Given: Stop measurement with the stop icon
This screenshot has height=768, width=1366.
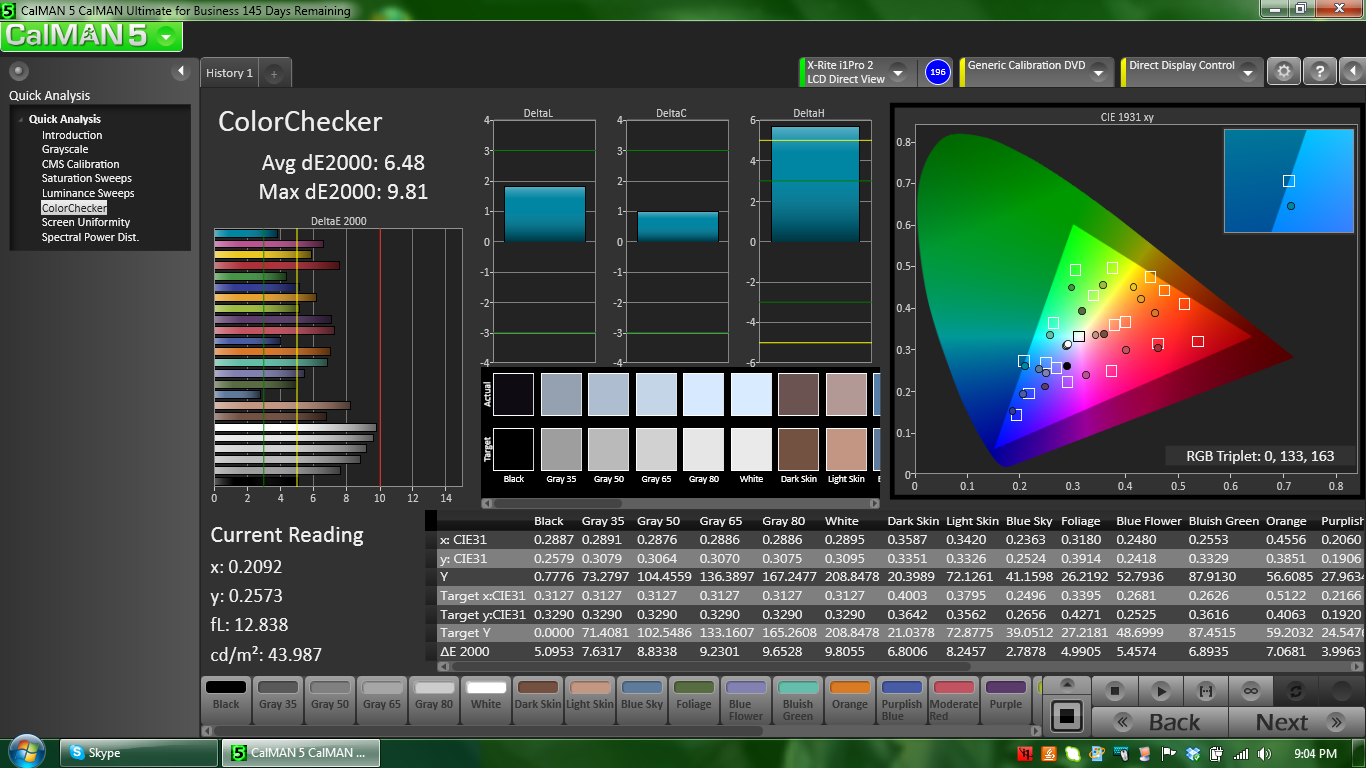Looking at the screenshot, I should pos(1117,691).
